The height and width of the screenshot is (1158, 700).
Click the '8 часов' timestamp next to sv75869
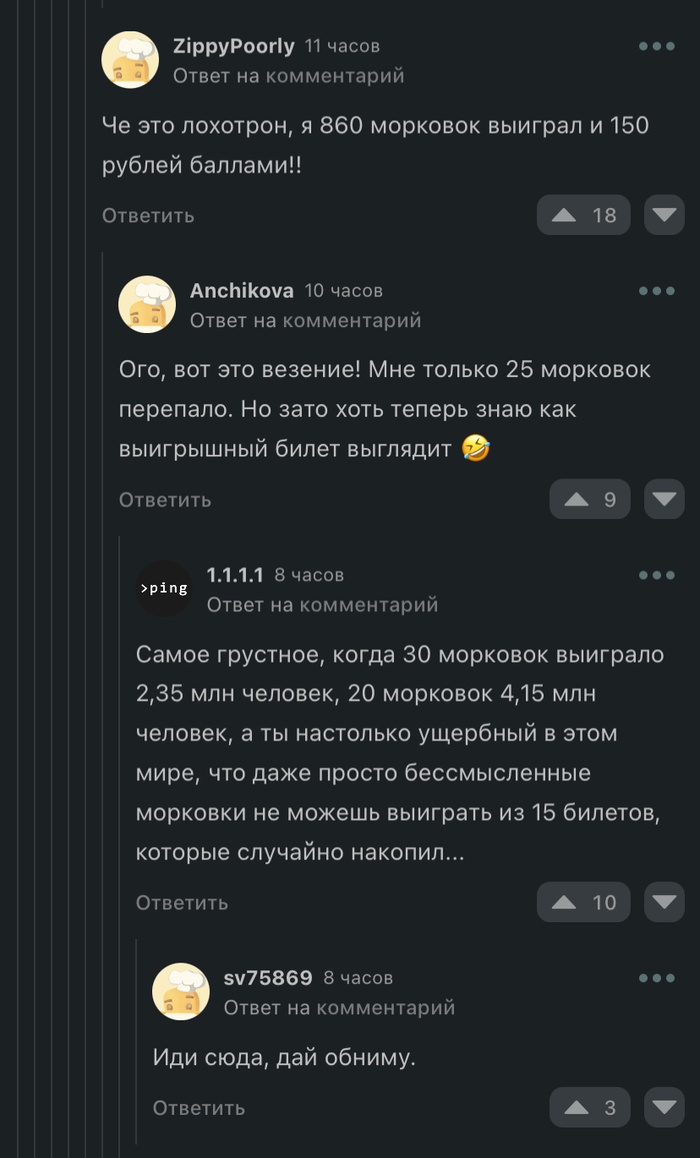click(x=358, y=978)
